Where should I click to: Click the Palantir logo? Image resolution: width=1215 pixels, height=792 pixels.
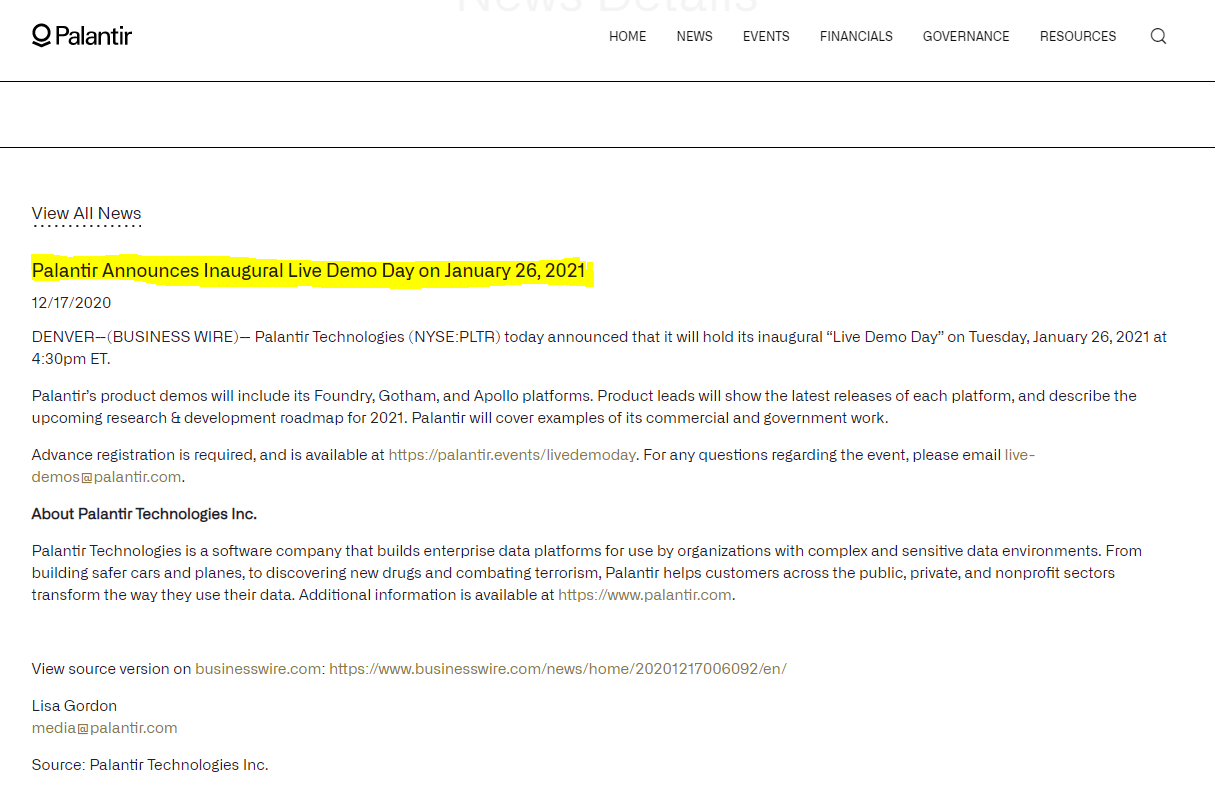pos(82,36)
